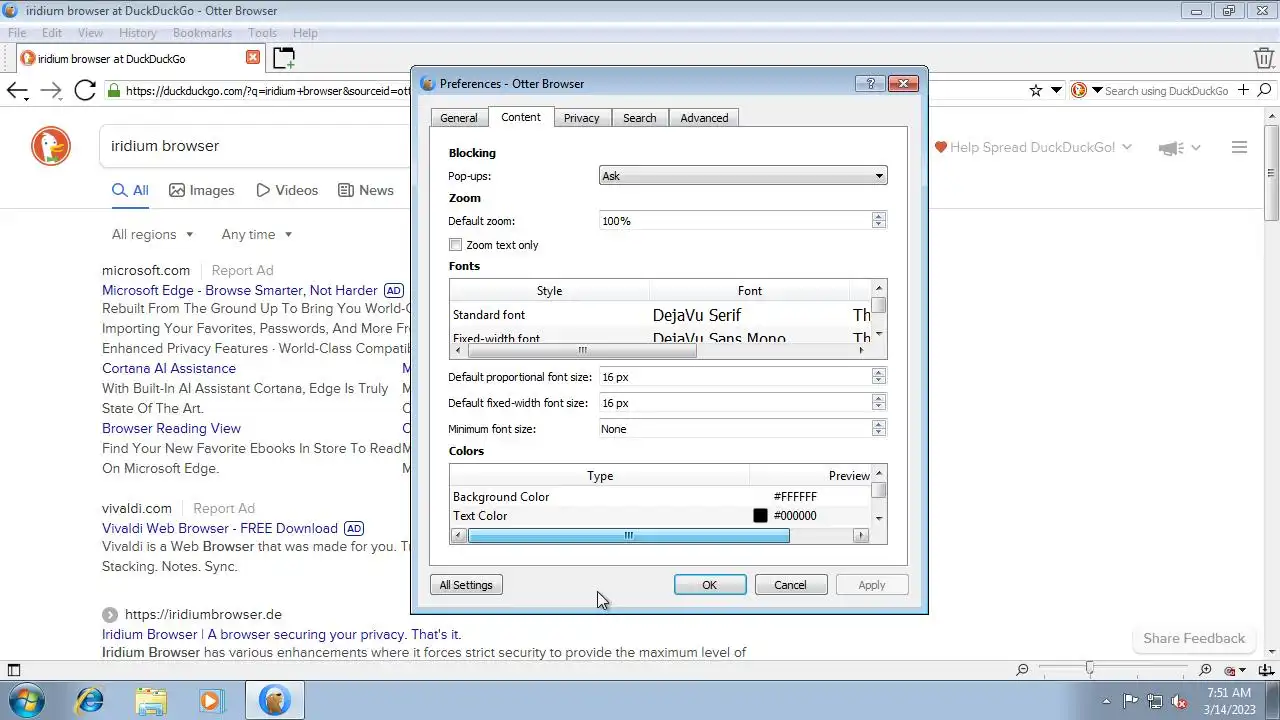
Task: Switch to the Advanced tab in Preferences
Action: point(704,118)
